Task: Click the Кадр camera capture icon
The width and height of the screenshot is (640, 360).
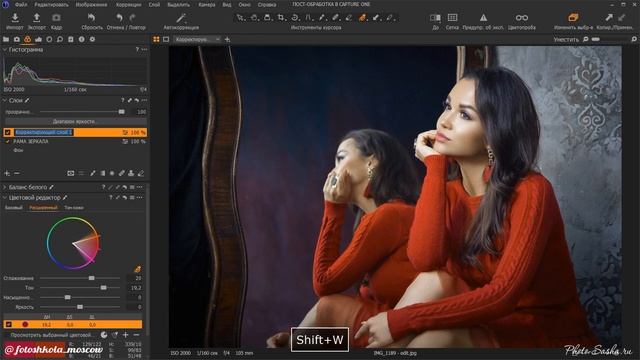Action: [56, 18]
